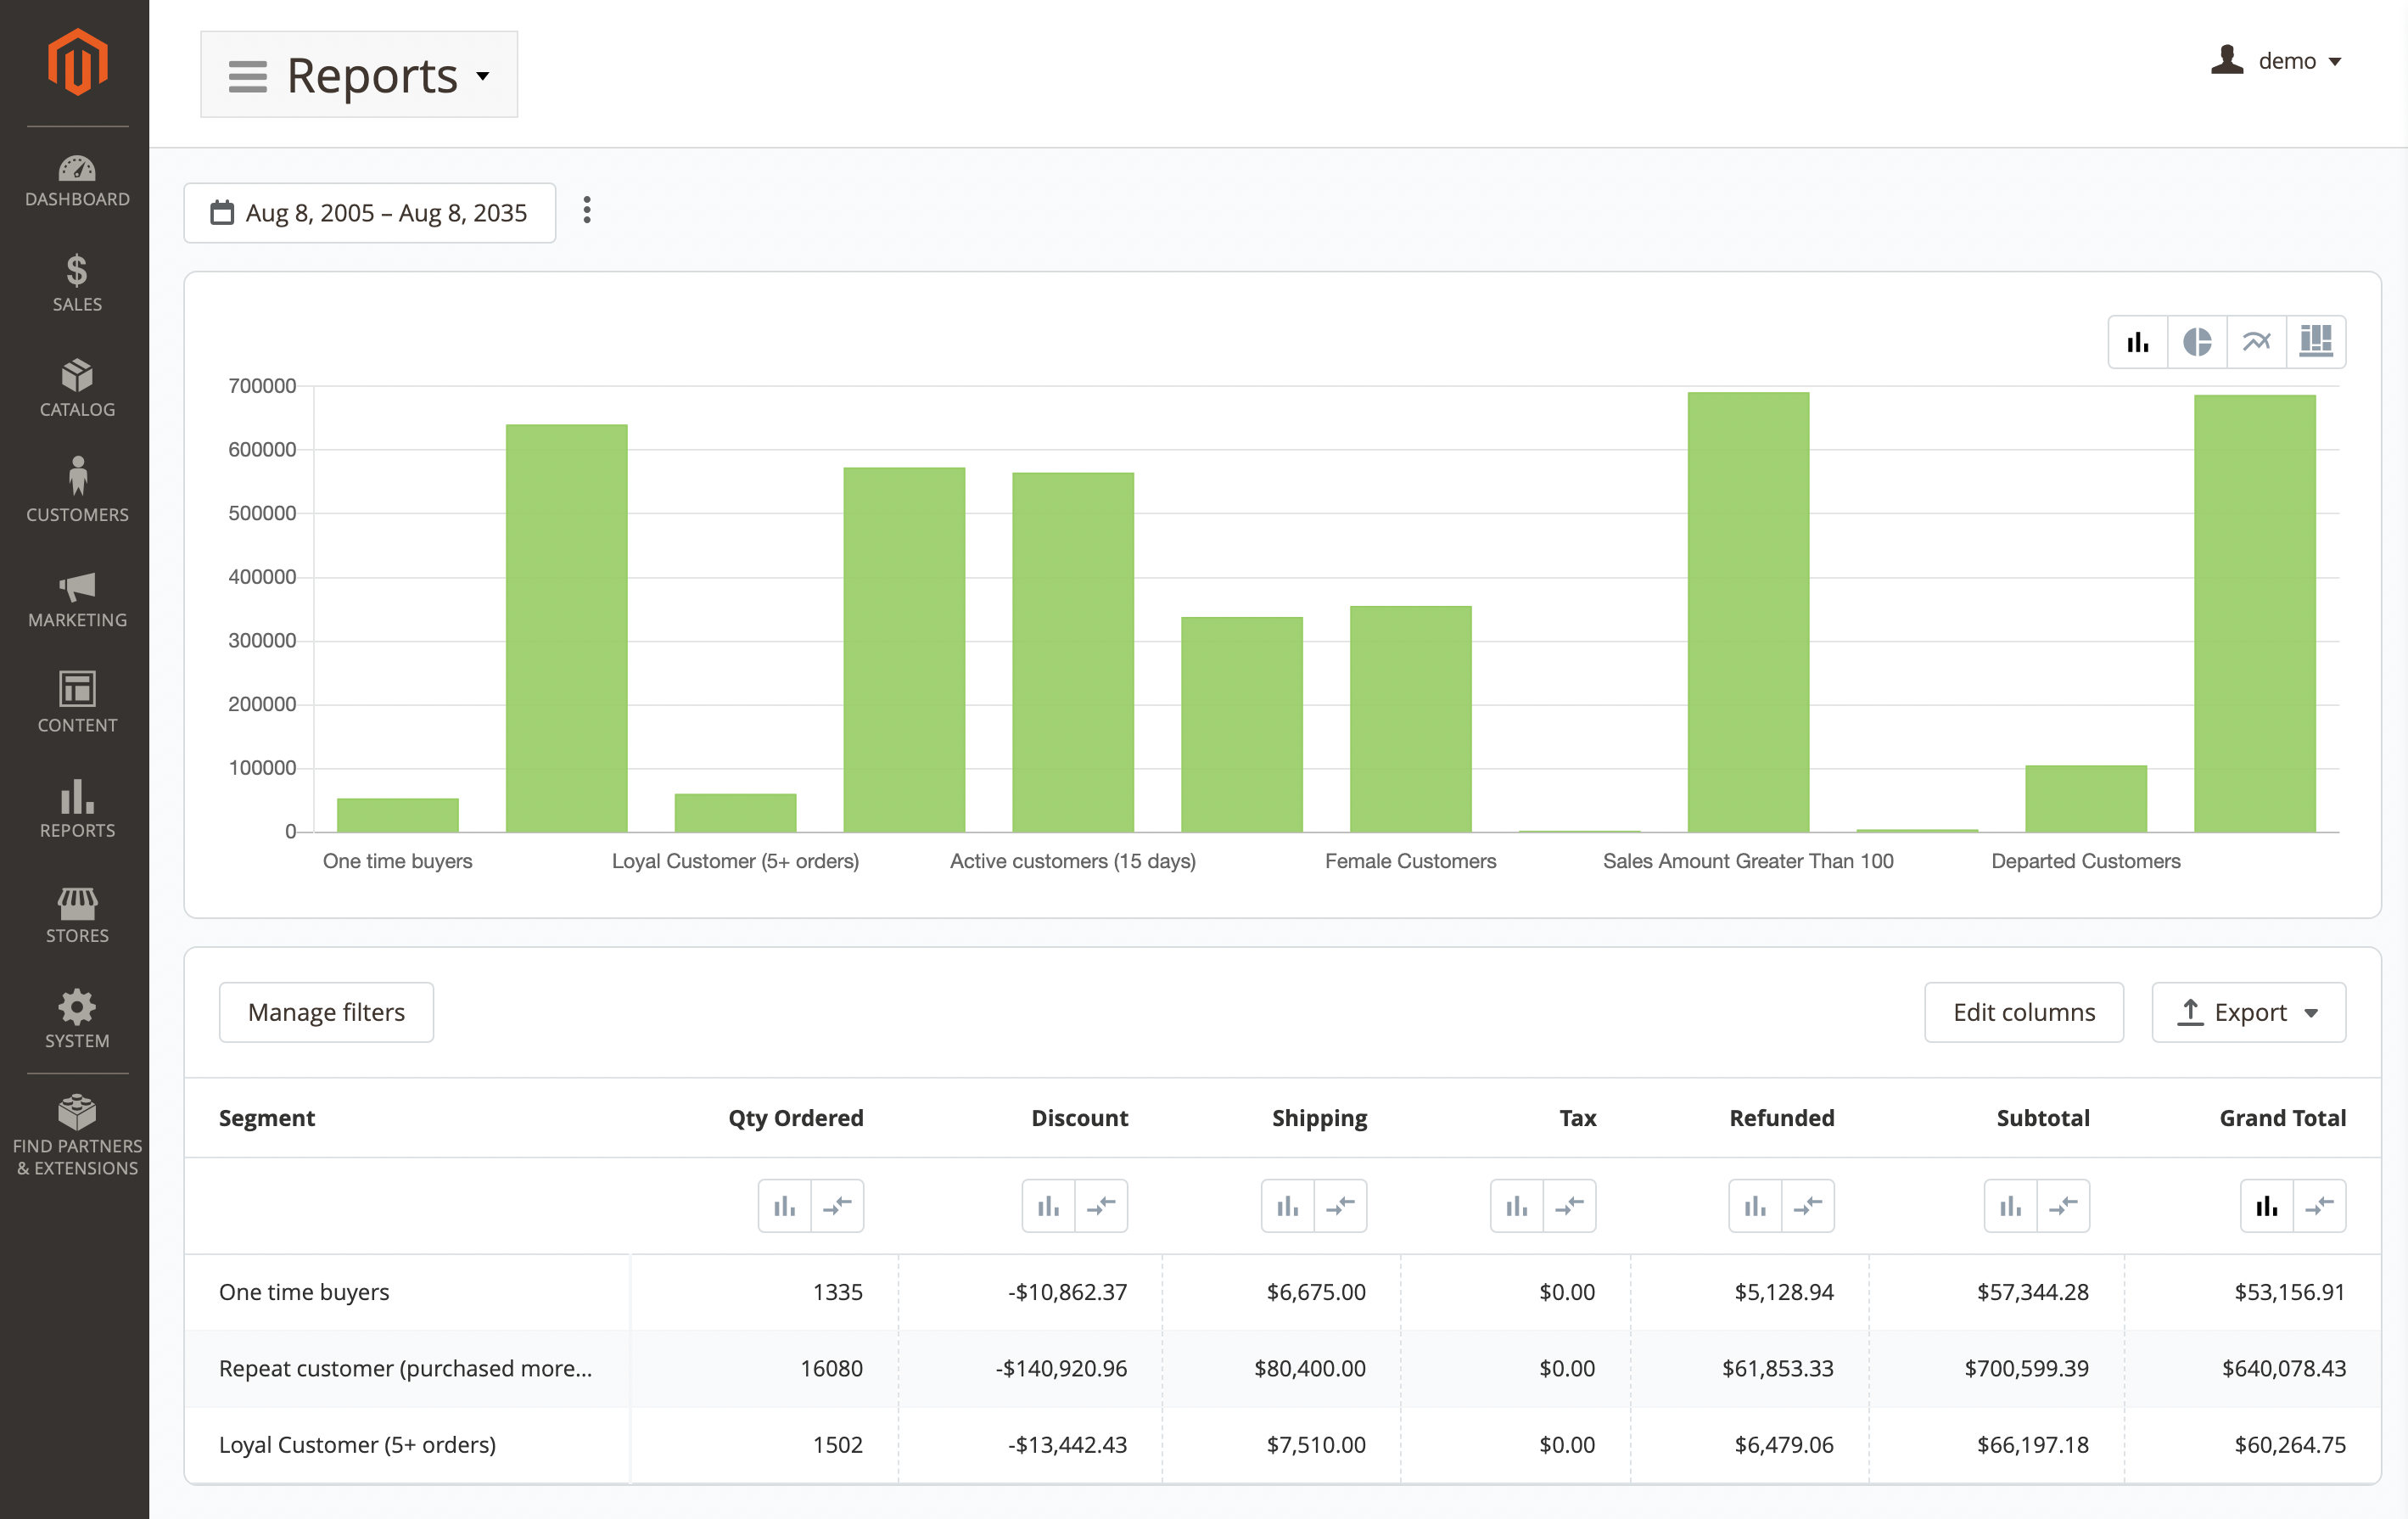Click the compare arrows icon under Discount column
Viewport: 2408px width, 1519px height.
tap(1103, 1206)
